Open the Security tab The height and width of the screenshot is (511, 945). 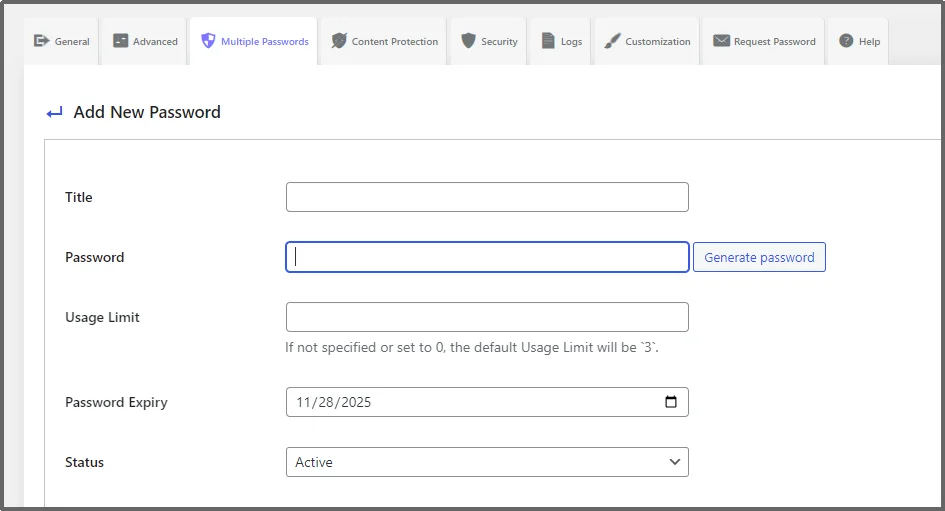[489, 41]
